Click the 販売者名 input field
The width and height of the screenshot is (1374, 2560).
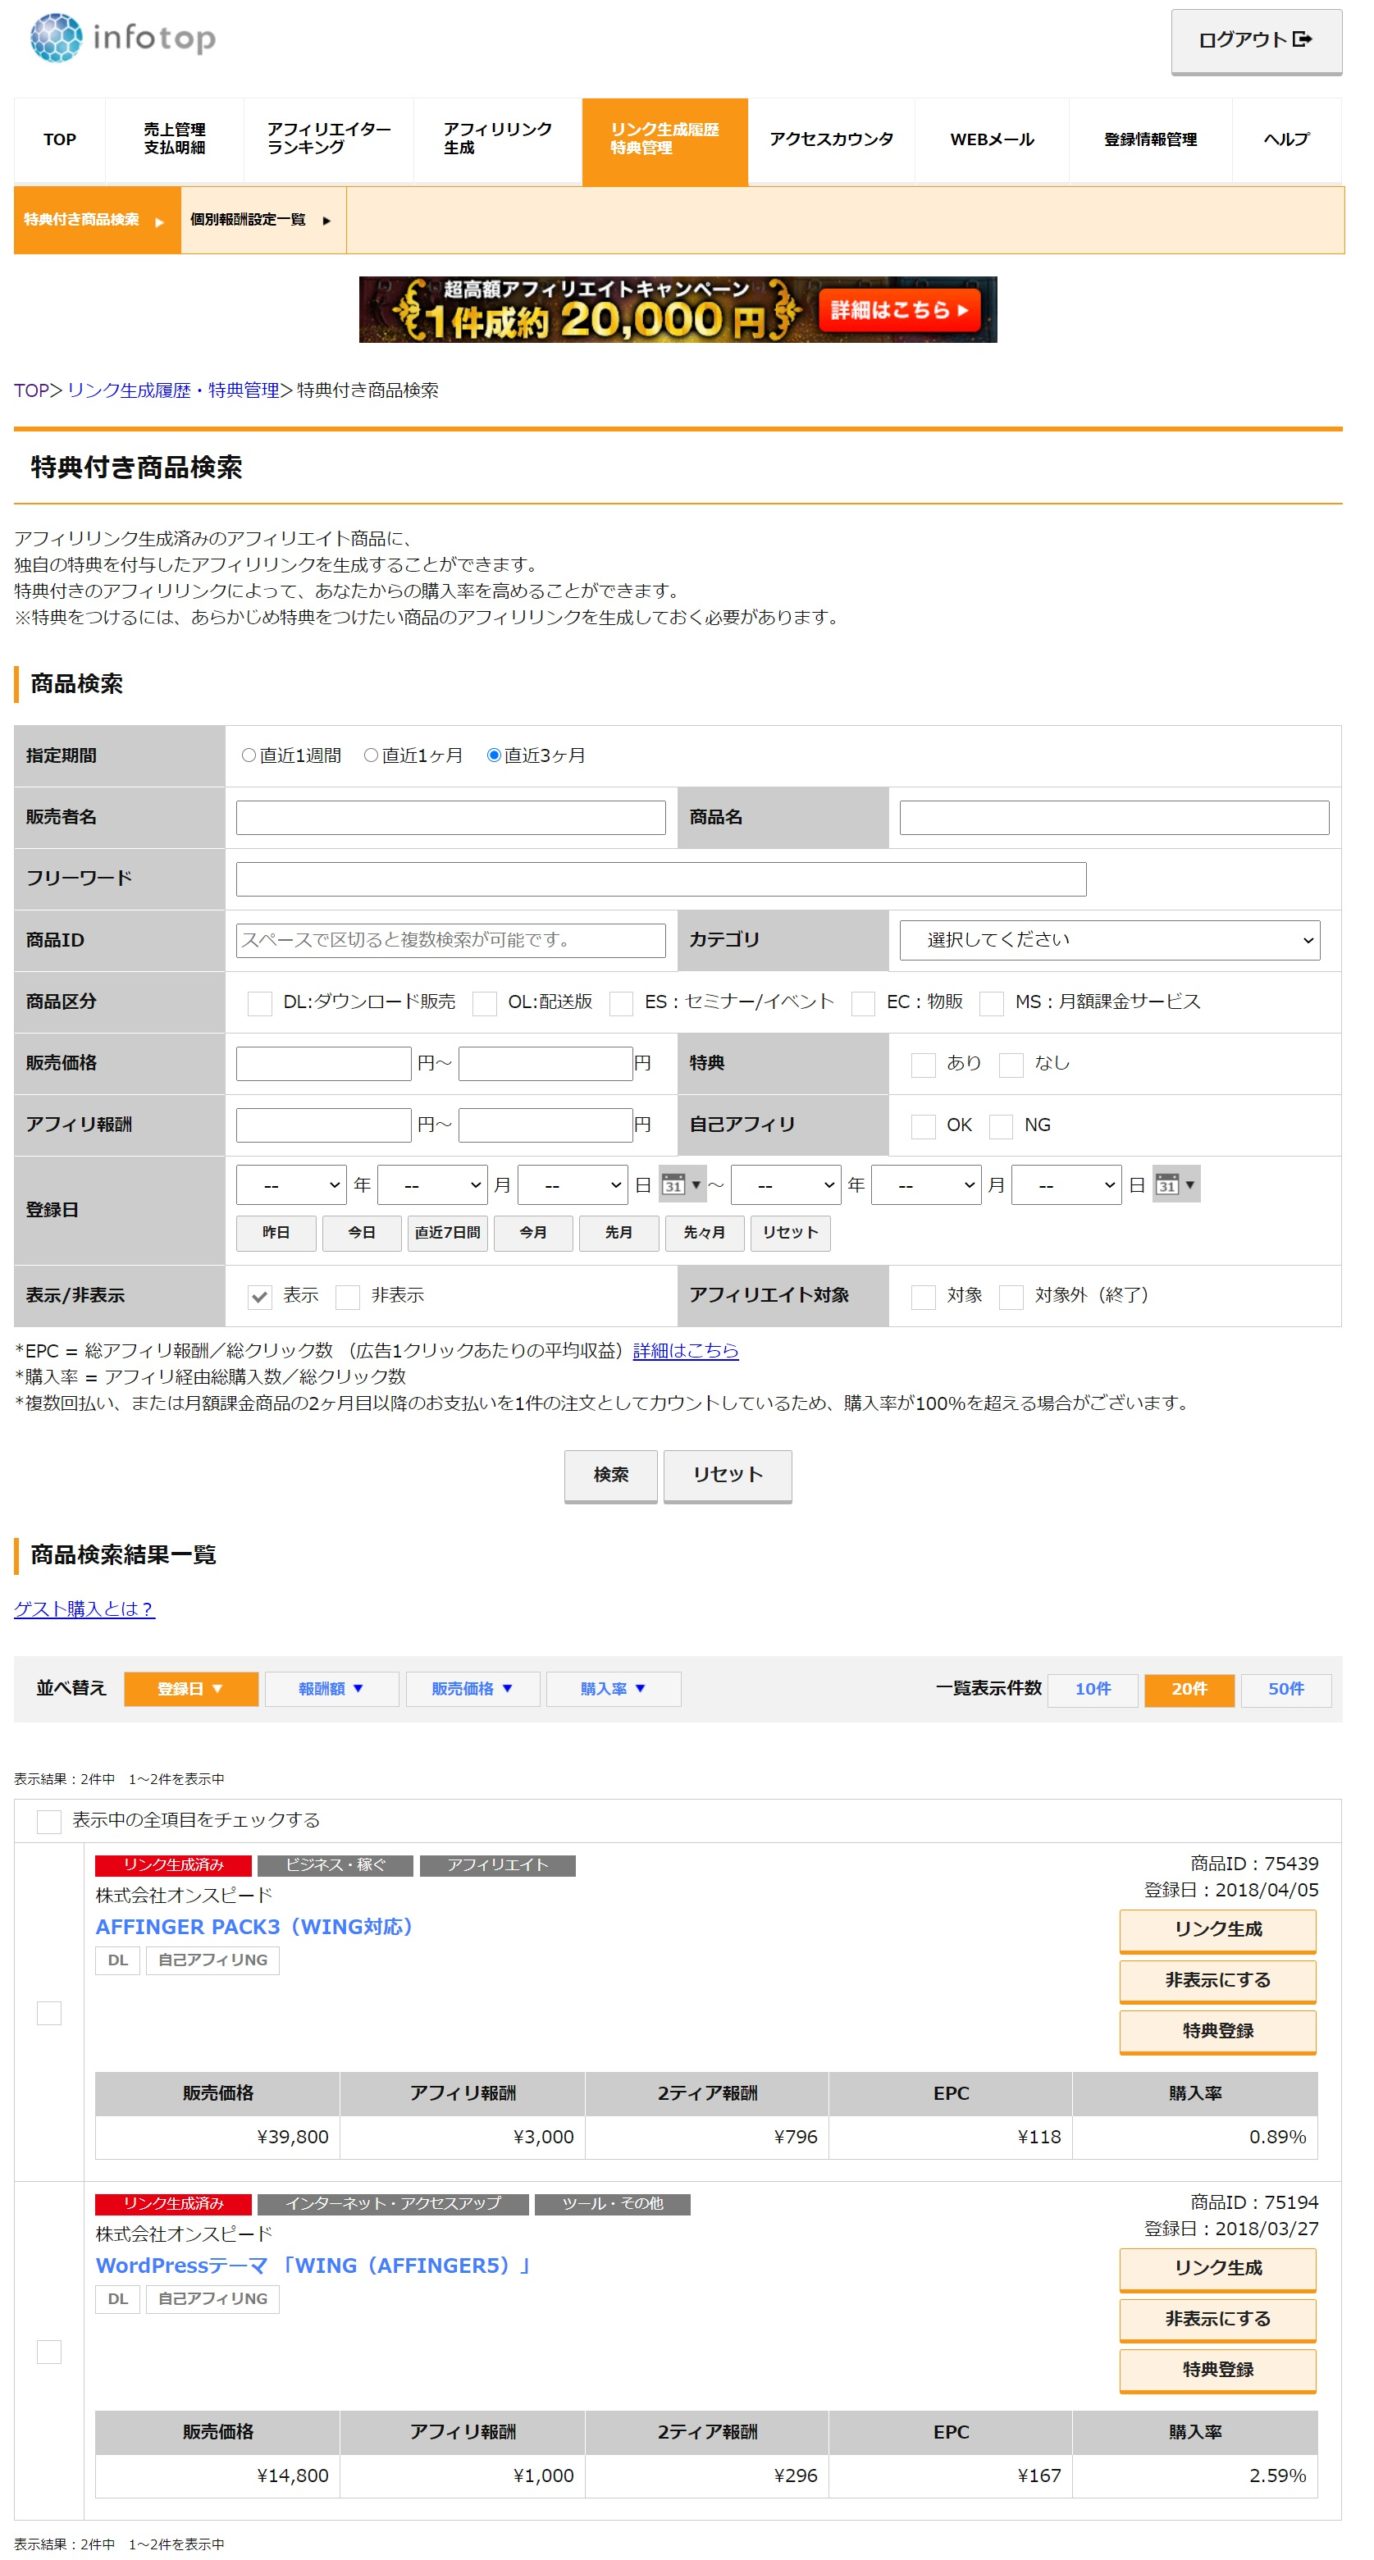451,817
